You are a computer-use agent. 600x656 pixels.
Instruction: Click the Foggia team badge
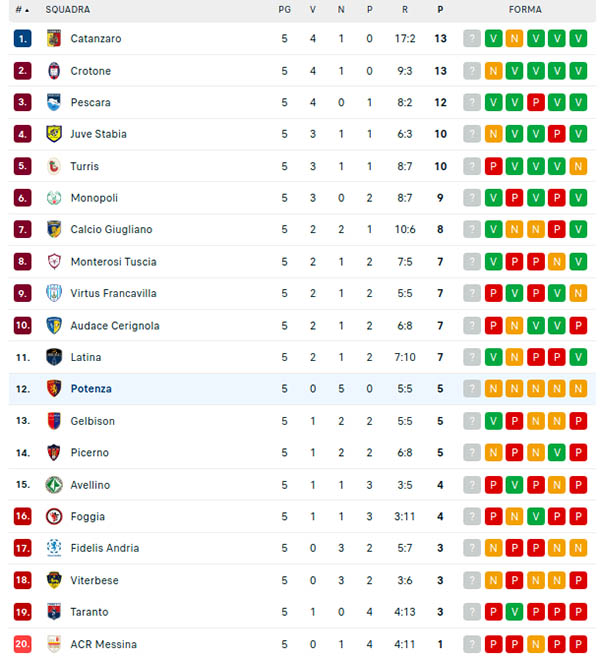(54, 516)
